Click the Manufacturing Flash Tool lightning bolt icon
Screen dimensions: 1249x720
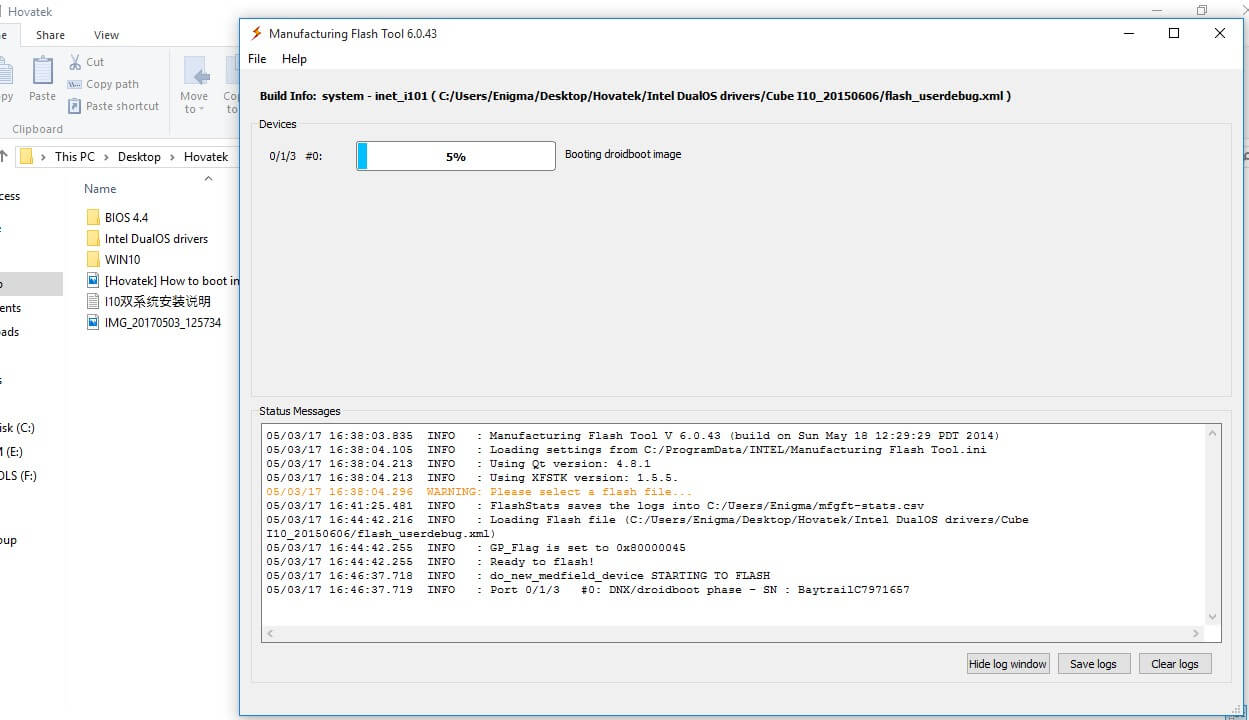256,32
